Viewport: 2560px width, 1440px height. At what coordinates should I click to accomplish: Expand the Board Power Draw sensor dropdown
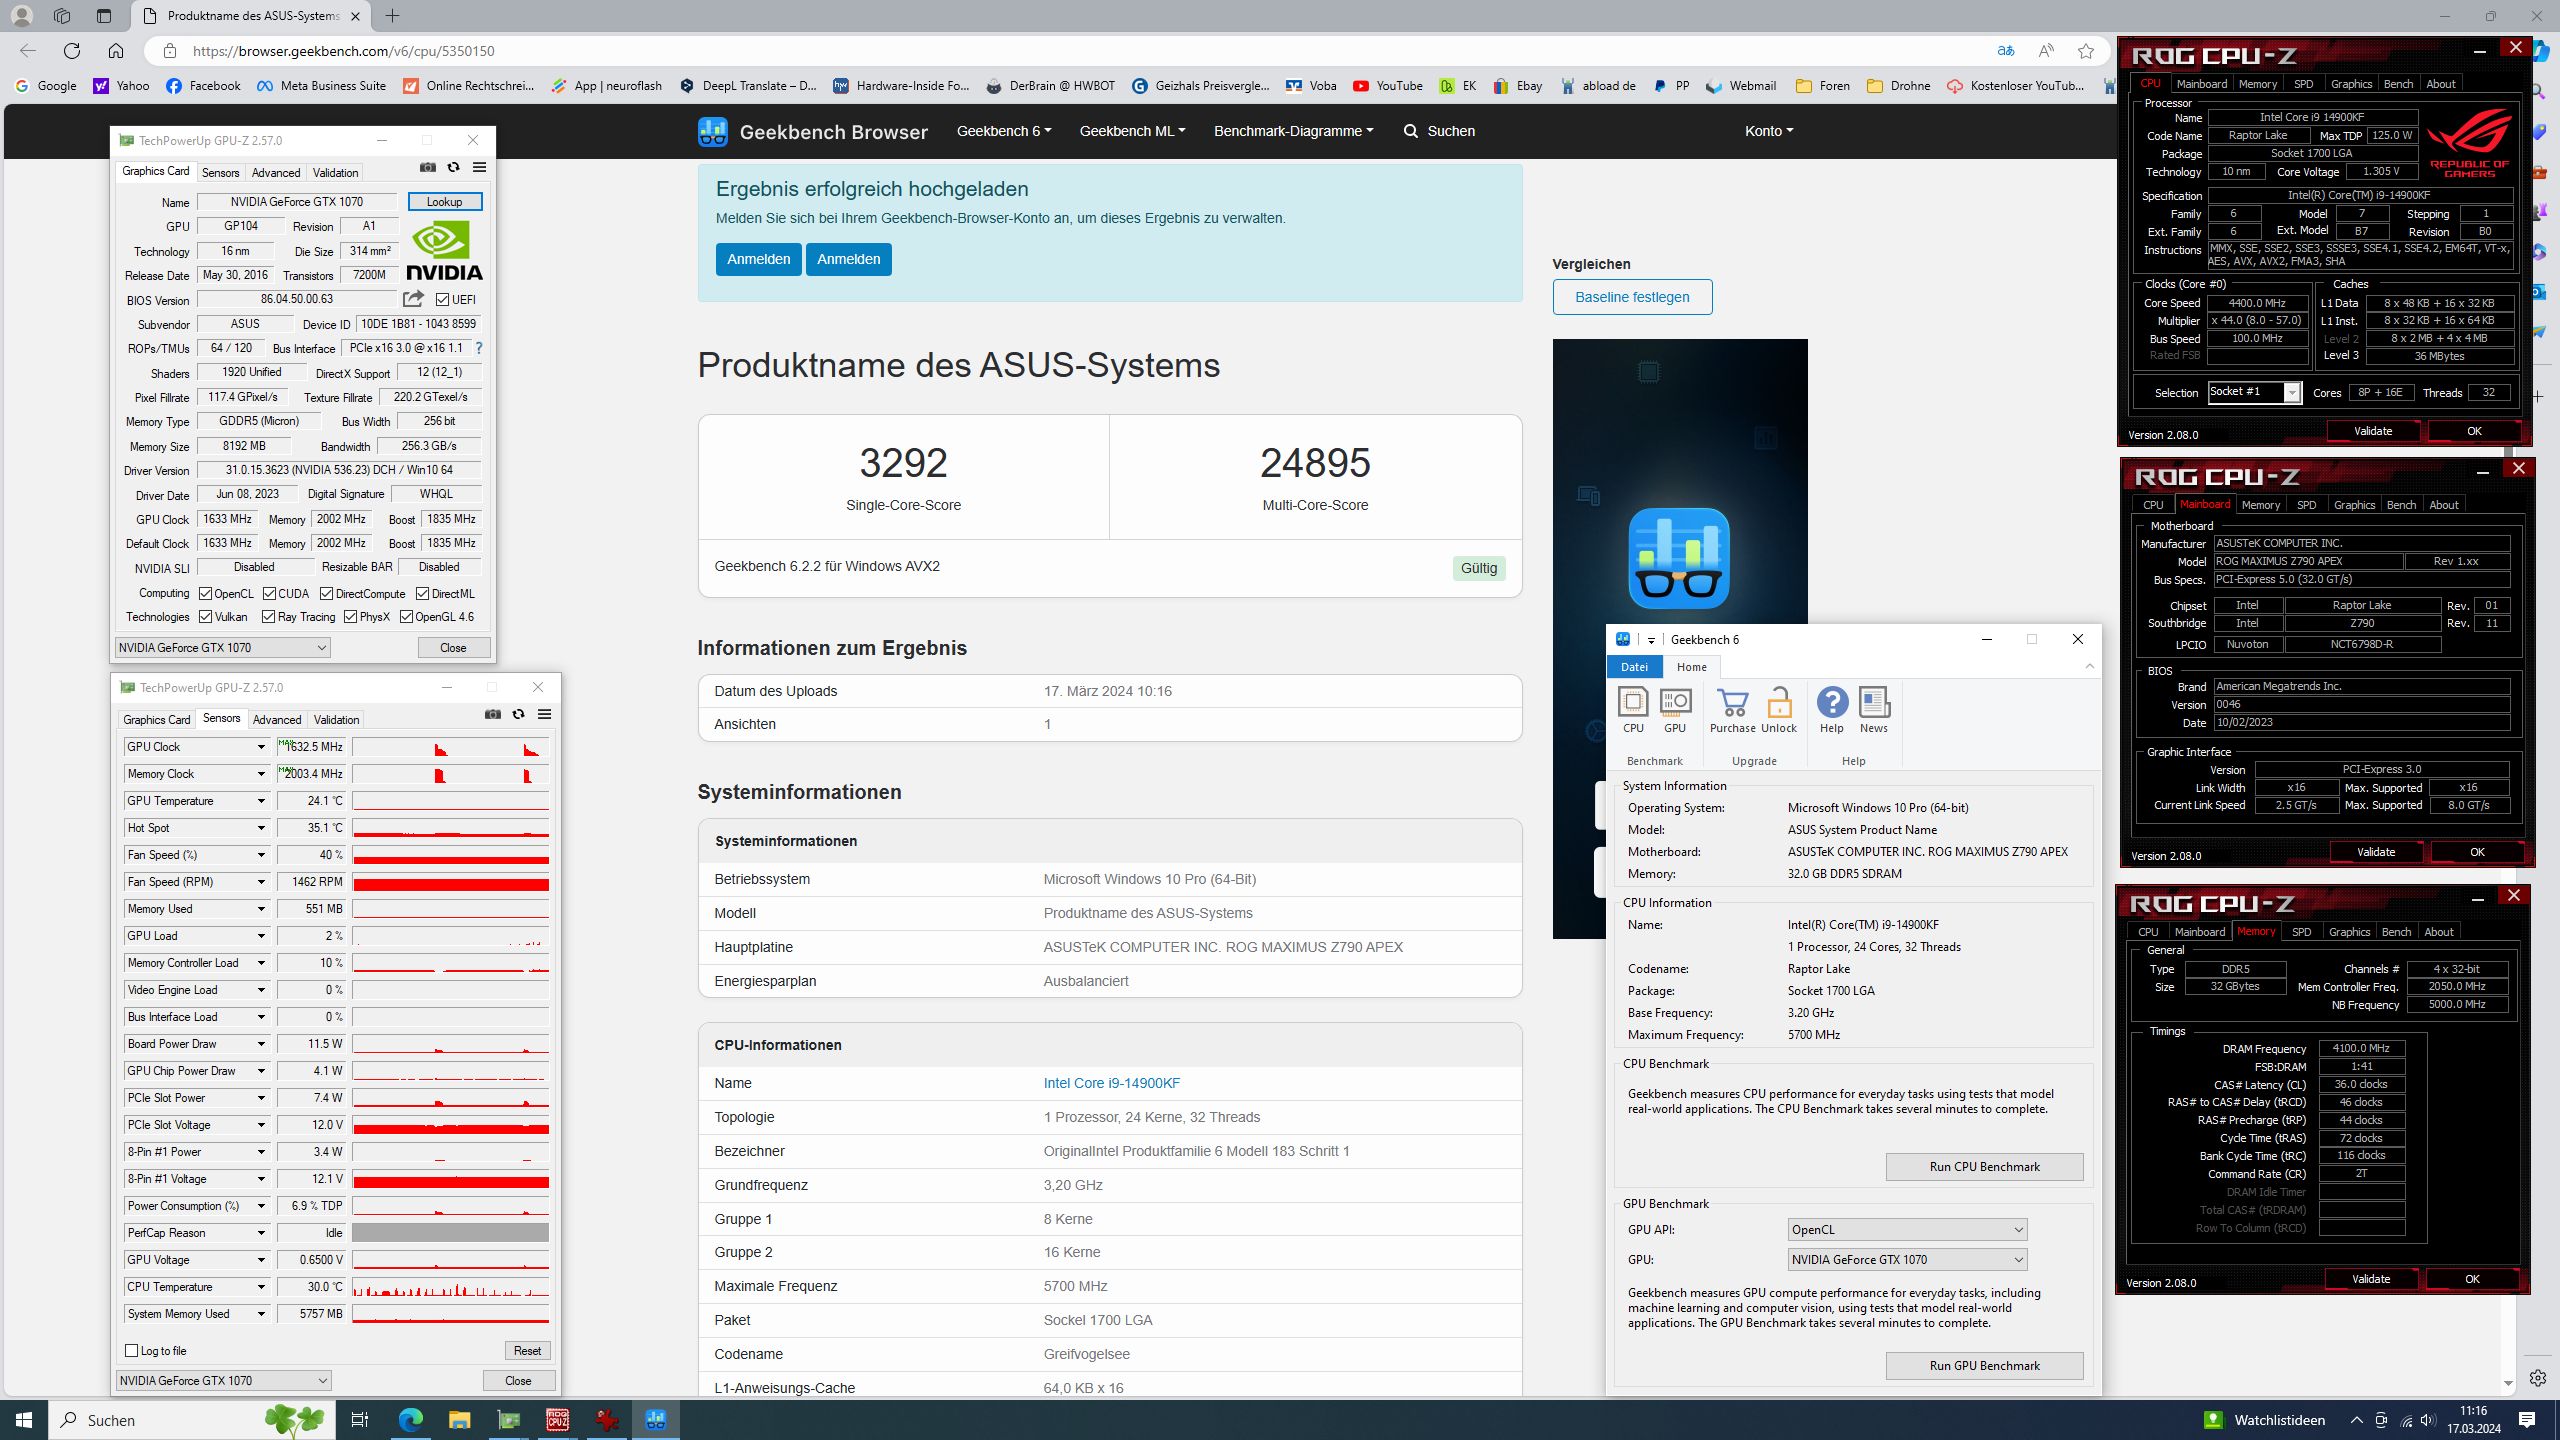tap(261, 1044)
